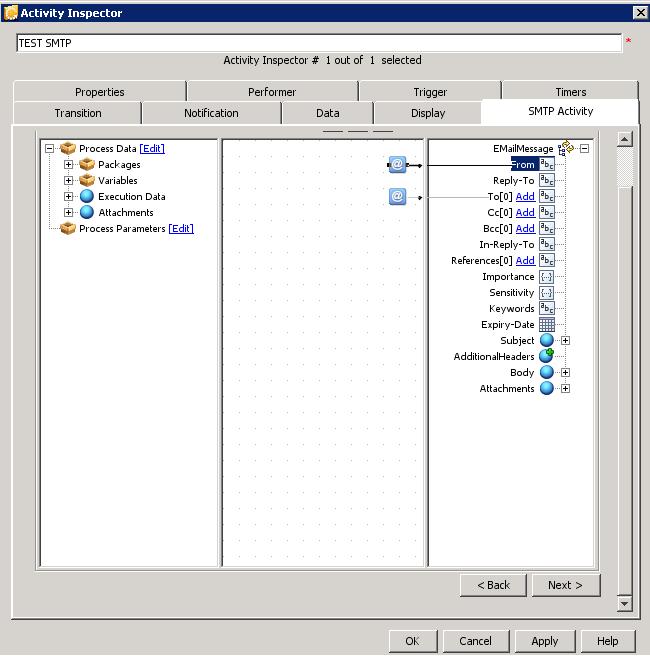Image resolution: width=650 pixels, height=656 pixels.
Task: Confirm with the OK button
Action: point(412,641)
